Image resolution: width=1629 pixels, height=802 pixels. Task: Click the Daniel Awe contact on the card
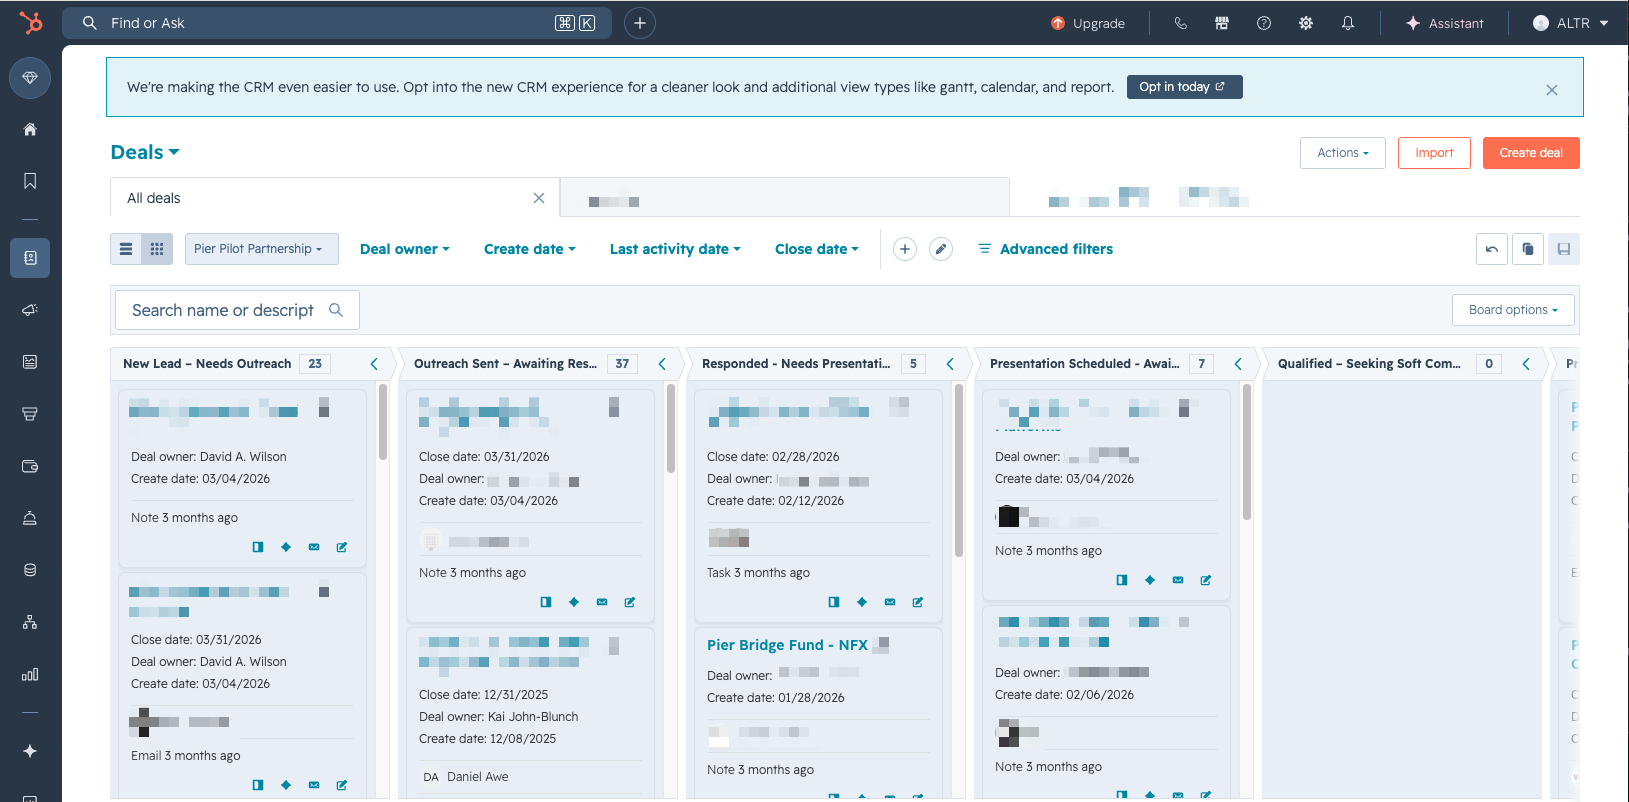pos(477,776)
